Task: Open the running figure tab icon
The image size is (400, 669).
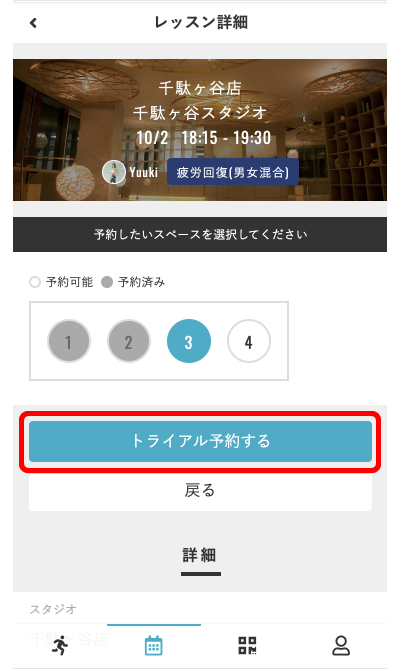Action: (60, 645)
